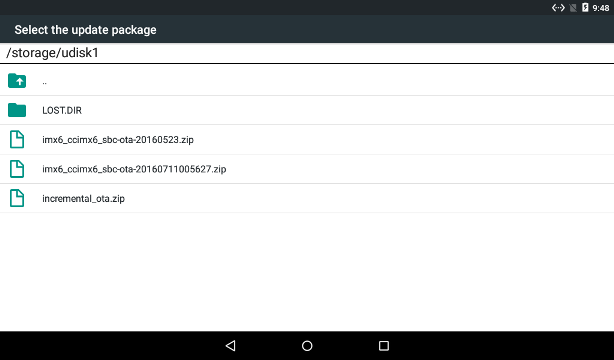Tap the 9:48 clock in status bar
The height and width of the screenshot is (360, 614).
601,8
